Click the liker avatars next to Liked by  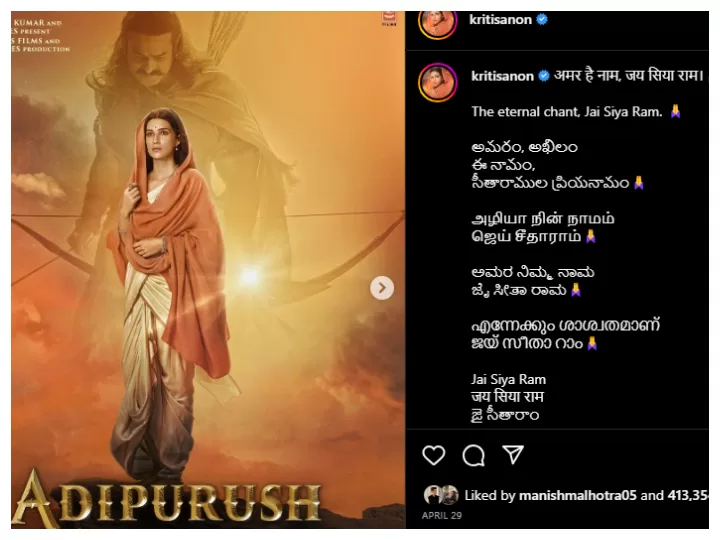pos(441,495)
